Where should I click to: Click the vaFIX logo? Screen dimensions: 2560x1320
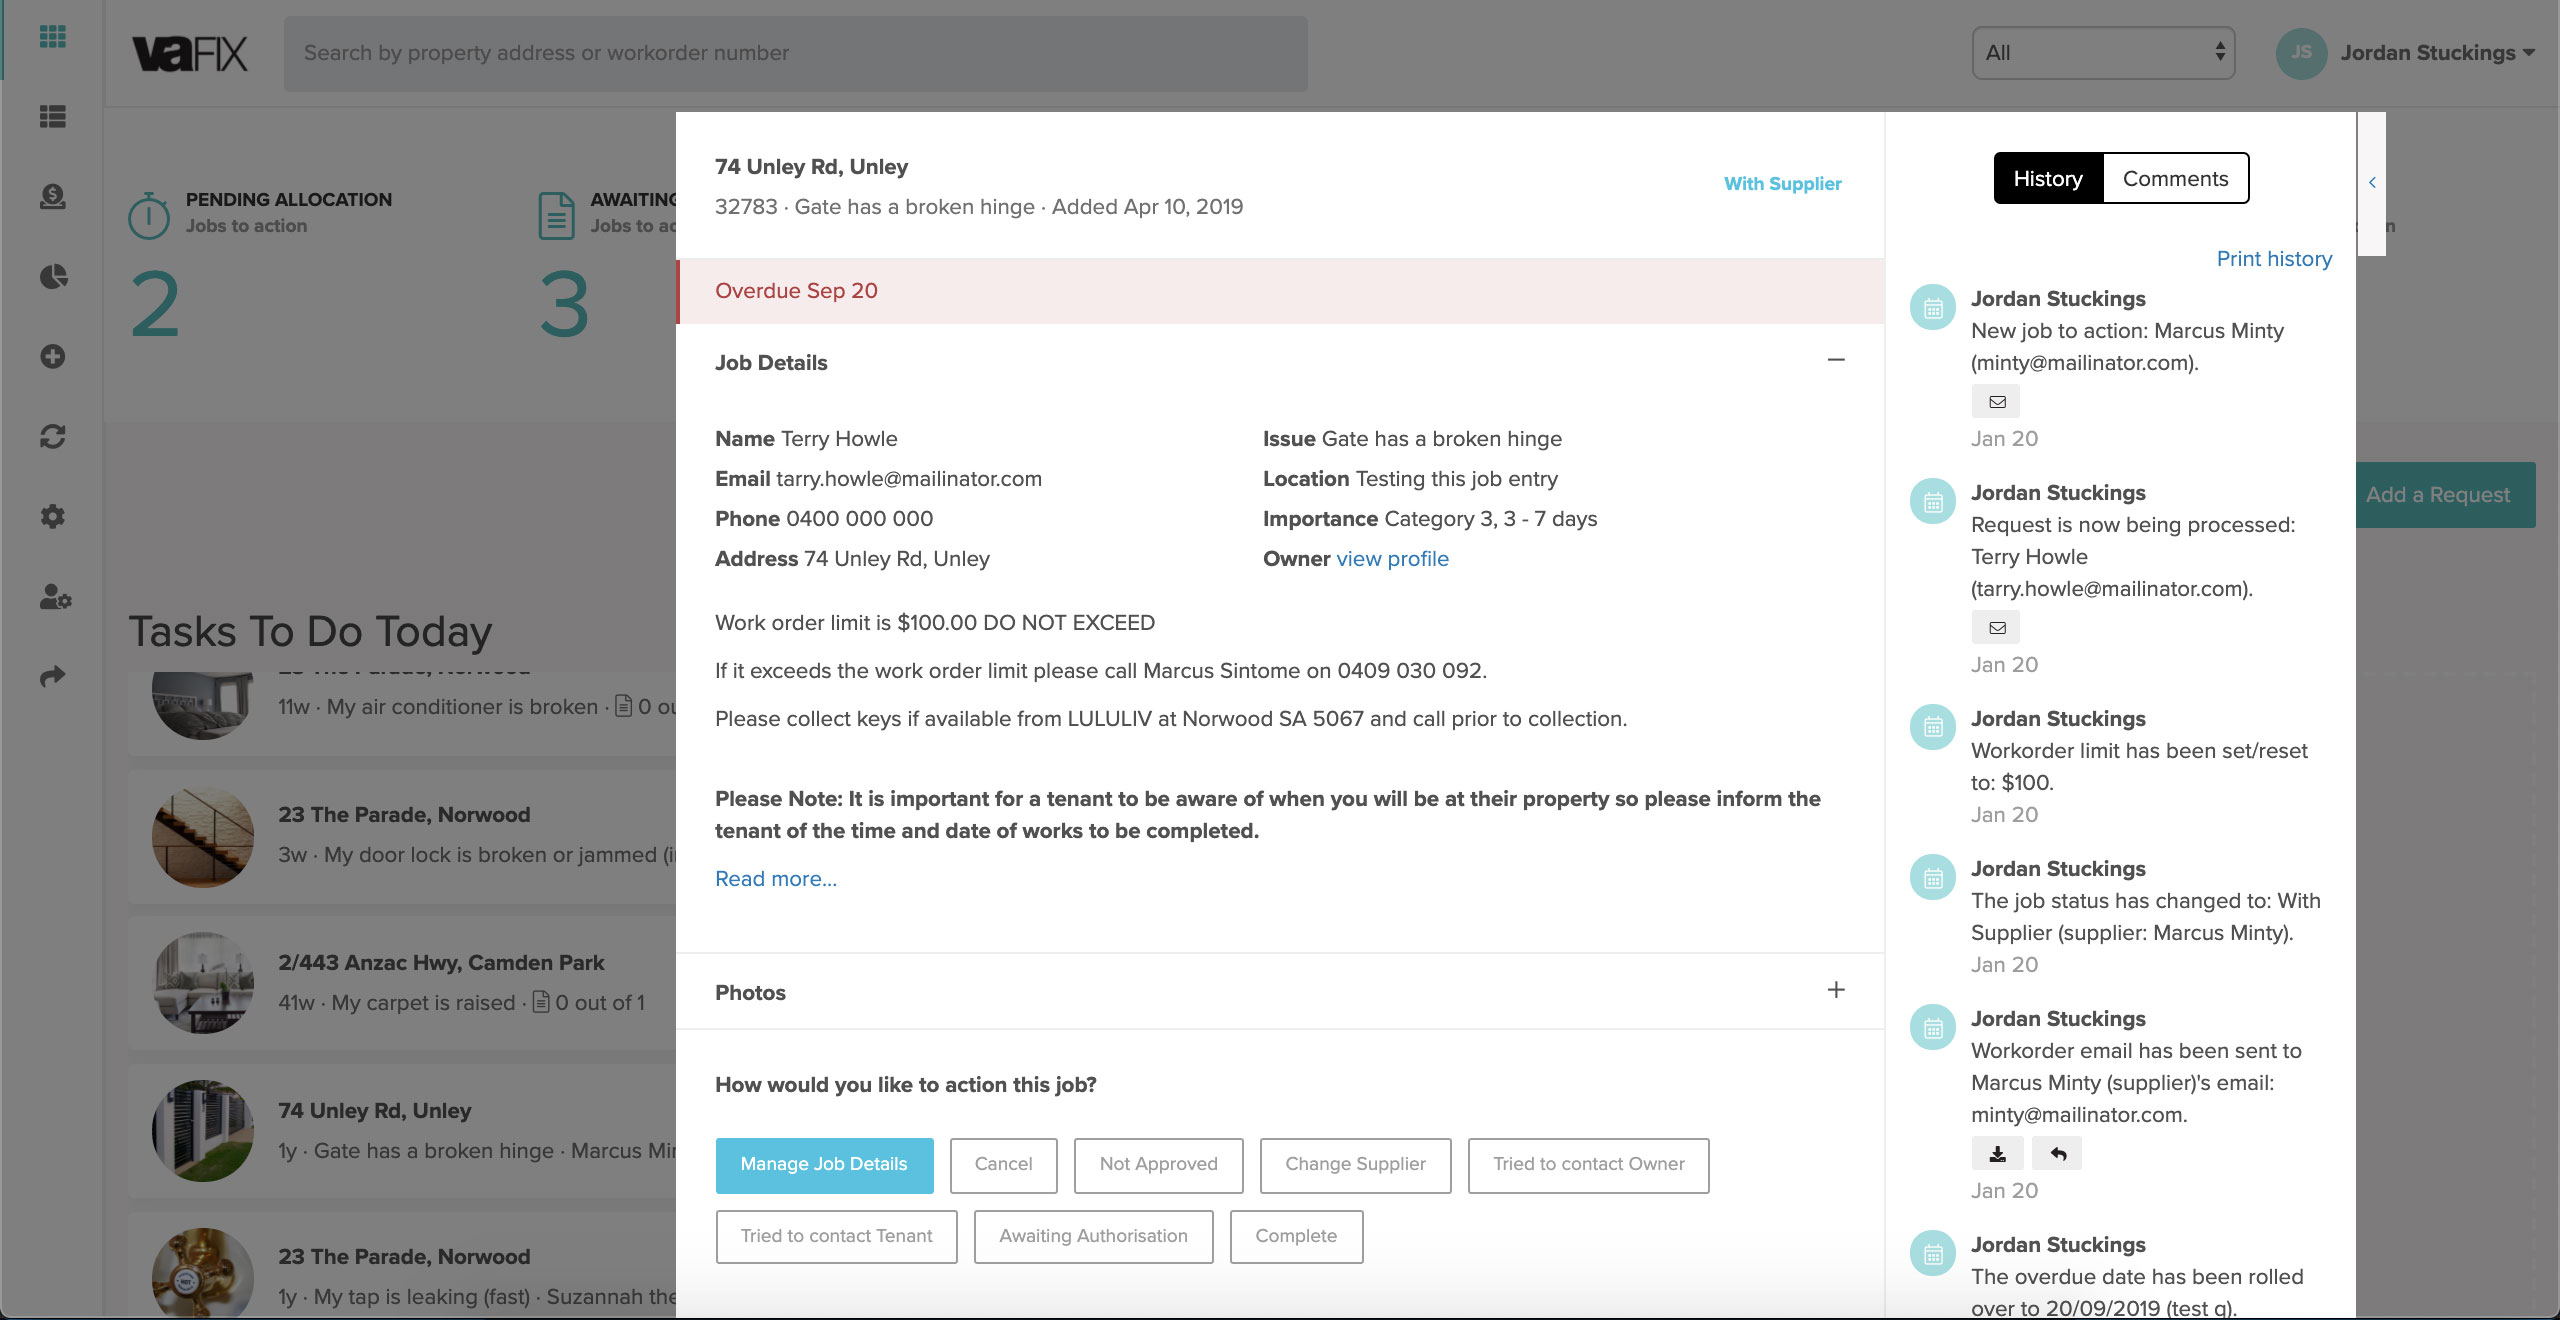190,53
